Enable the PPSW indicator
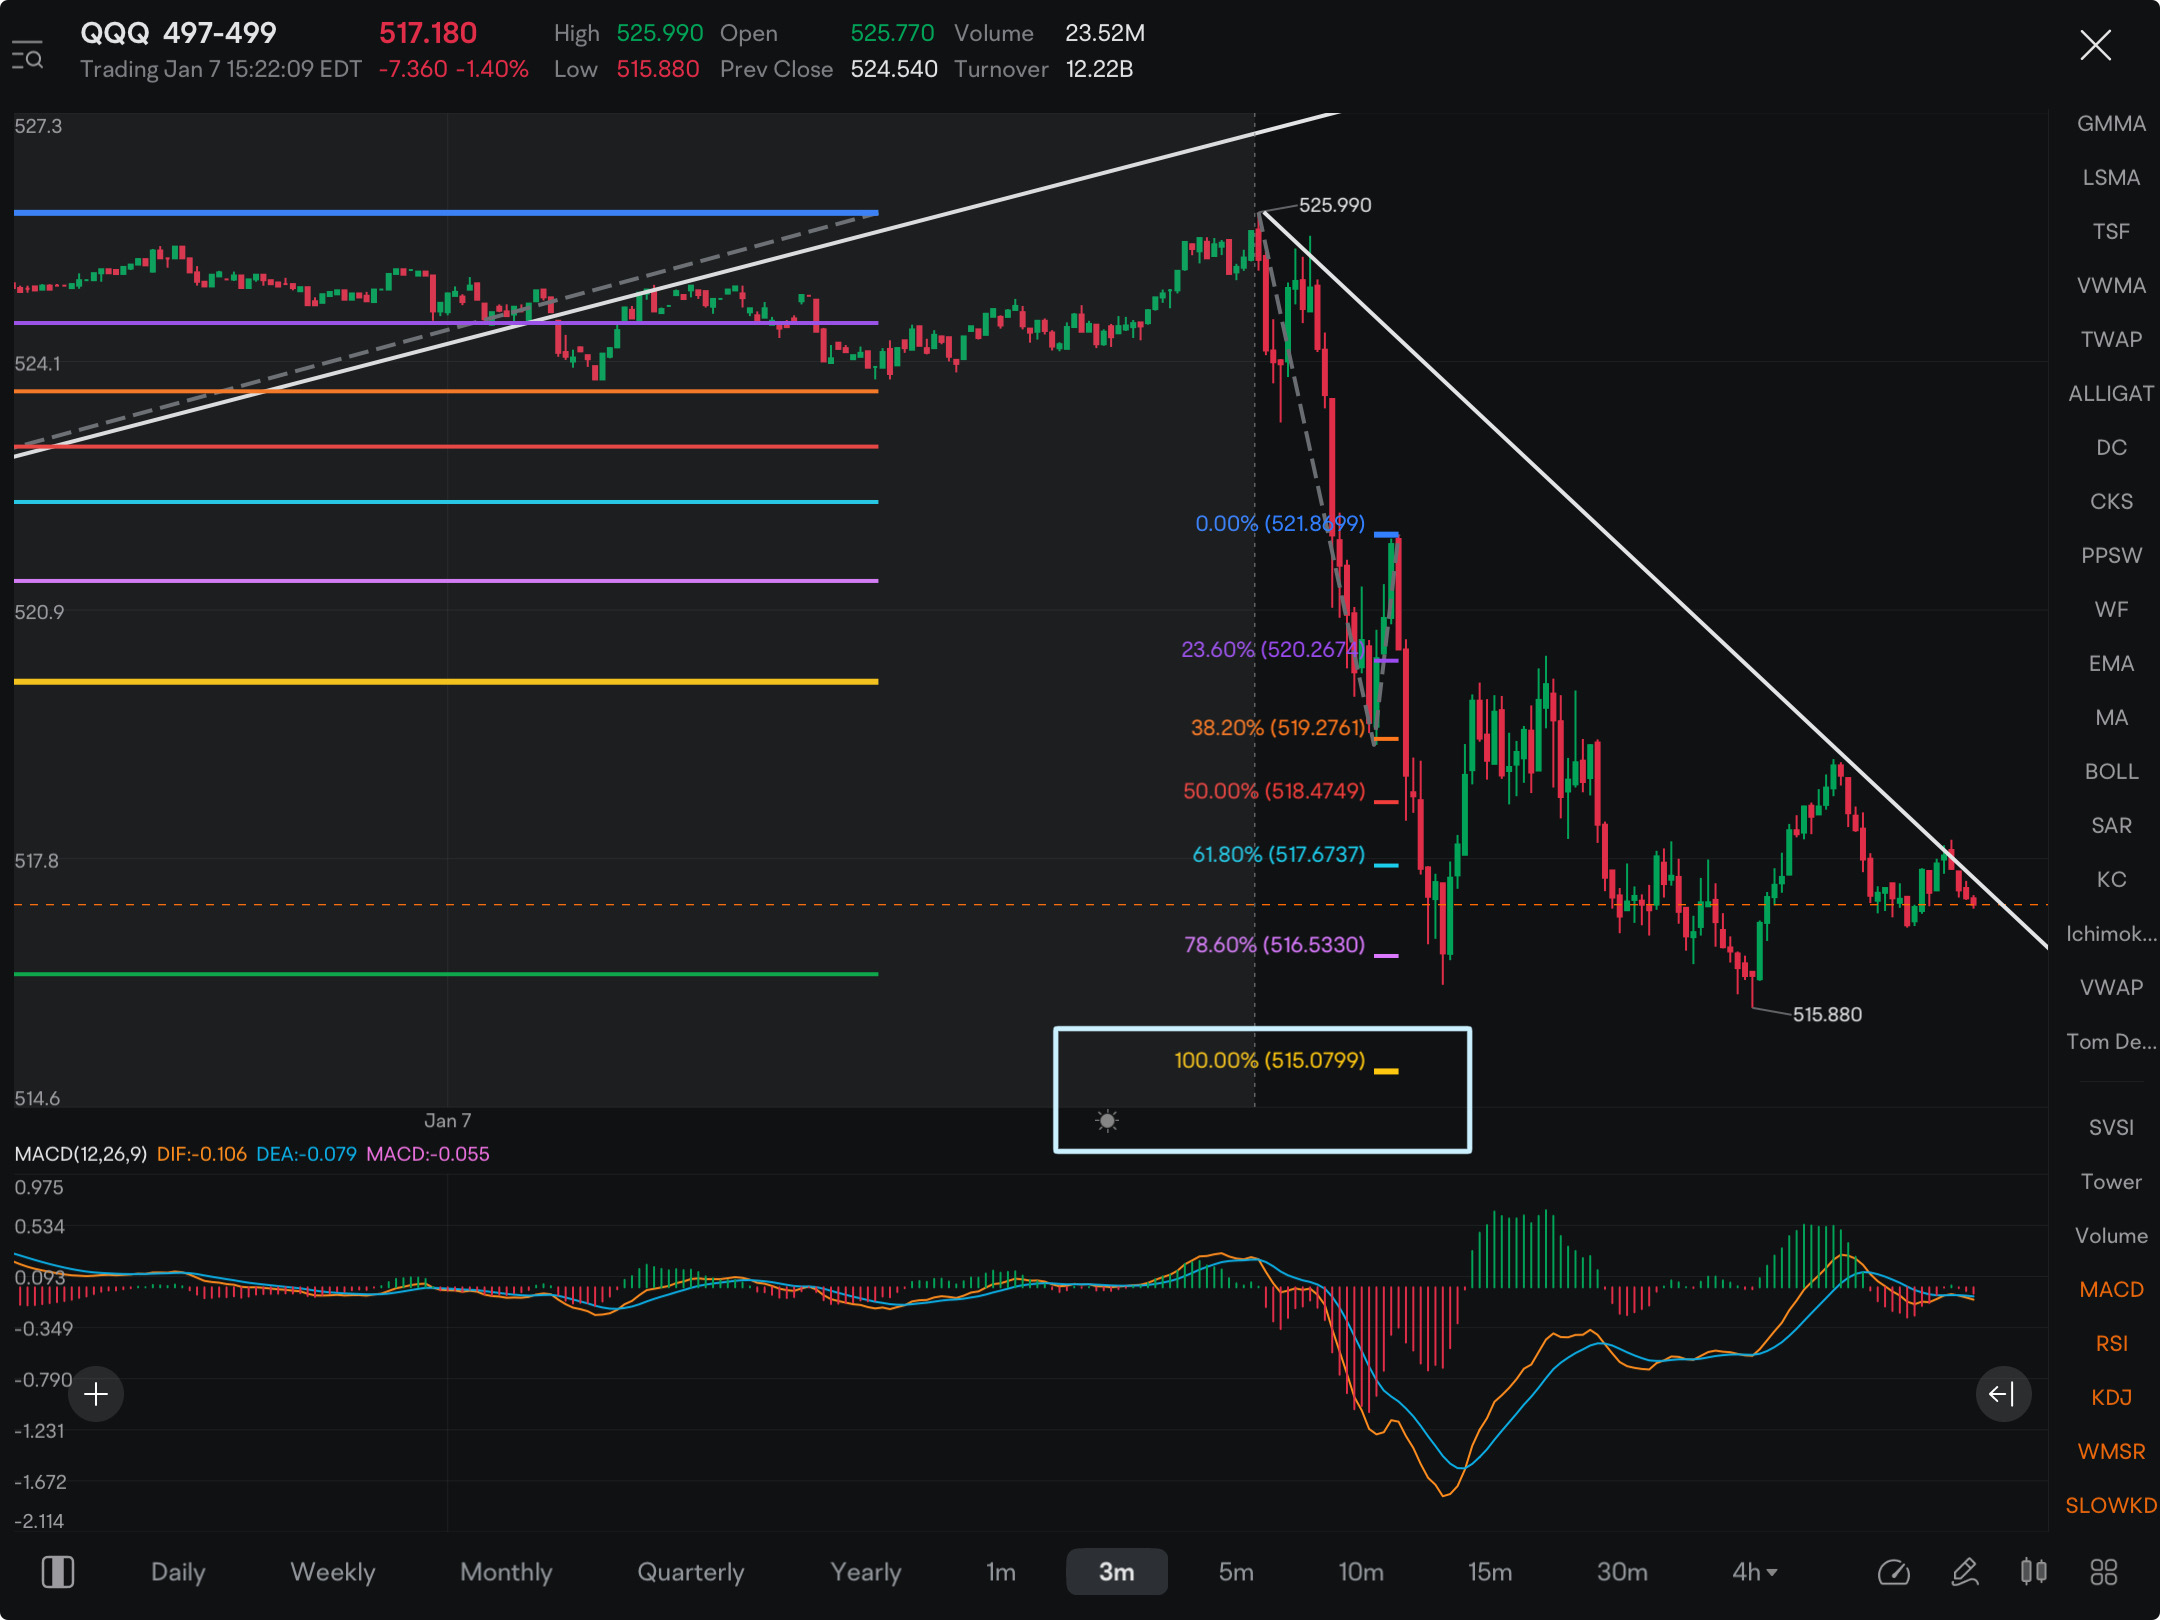The width and height of the screenshot is (2160, 1620). [2111, 556]
